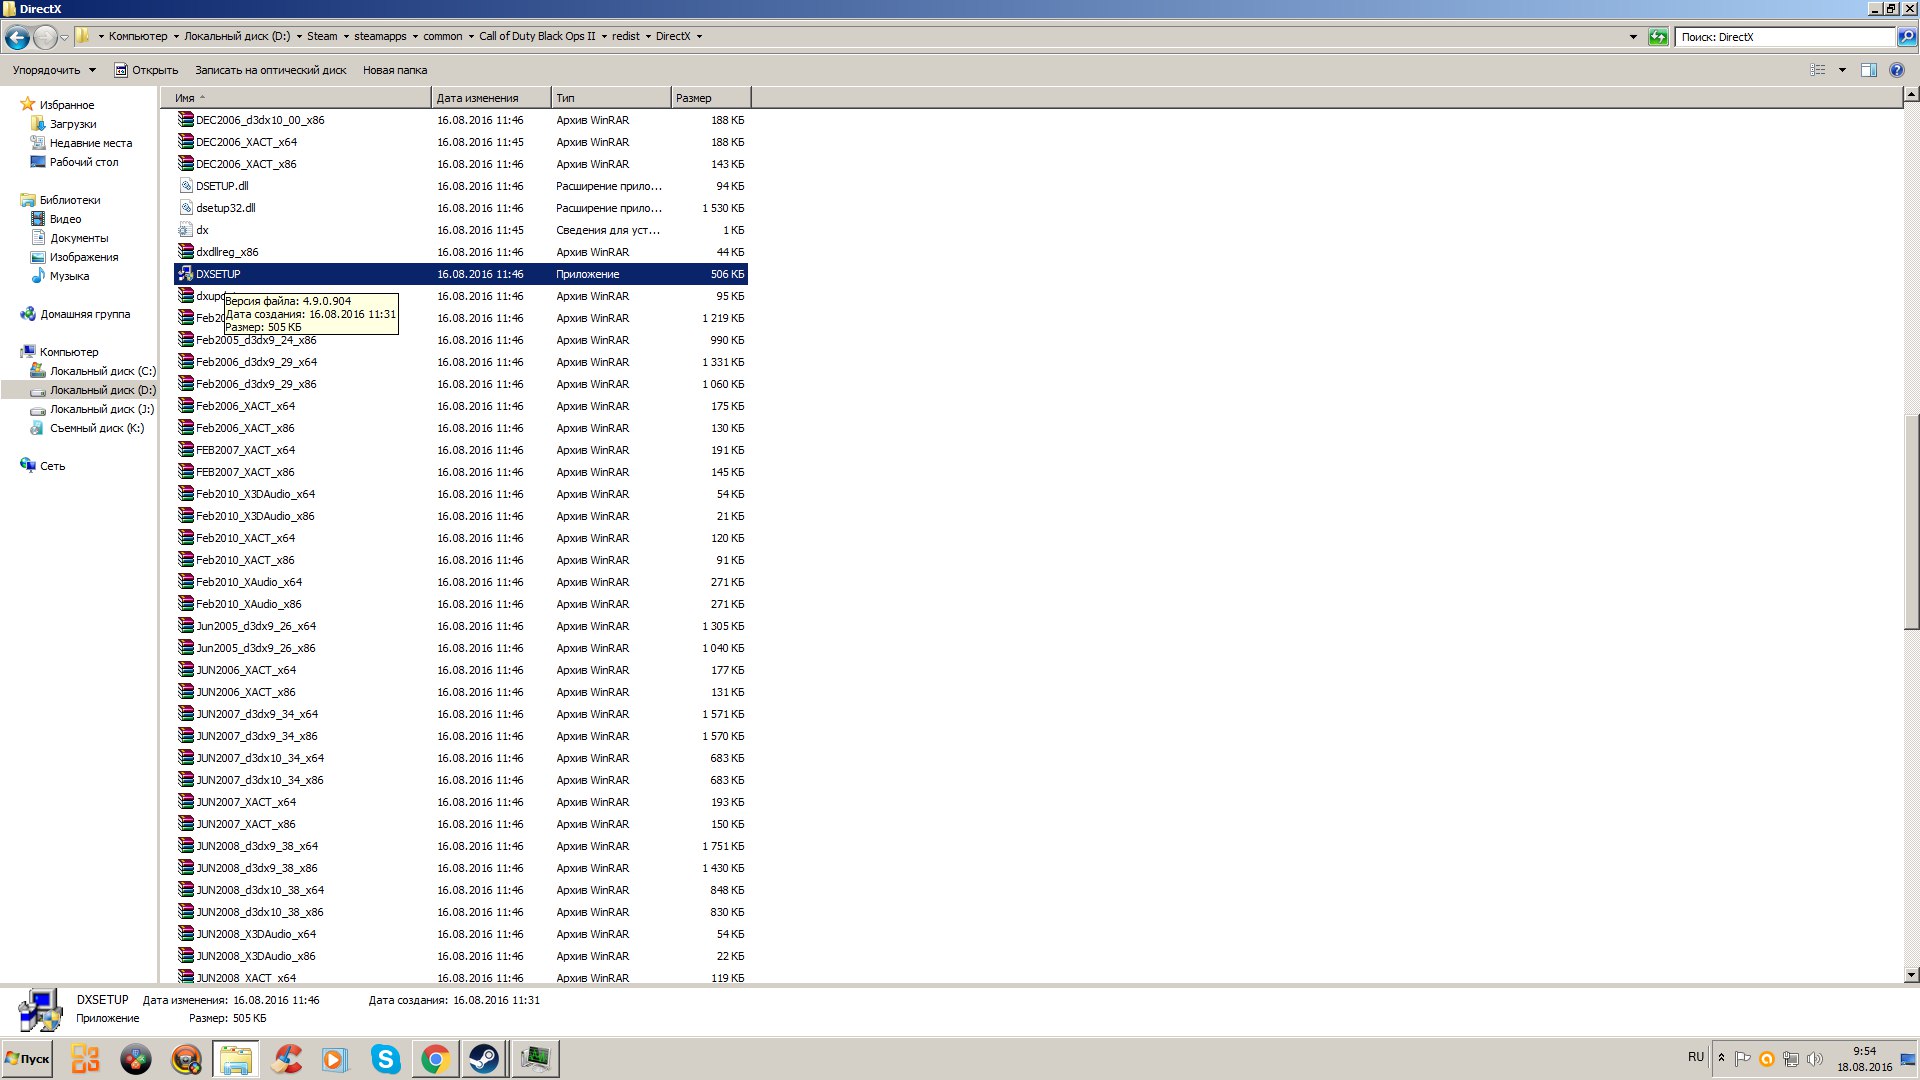1920x1080 pixels.
Task: Switch to Steam on the taskbar
Action: (485, 1059)
